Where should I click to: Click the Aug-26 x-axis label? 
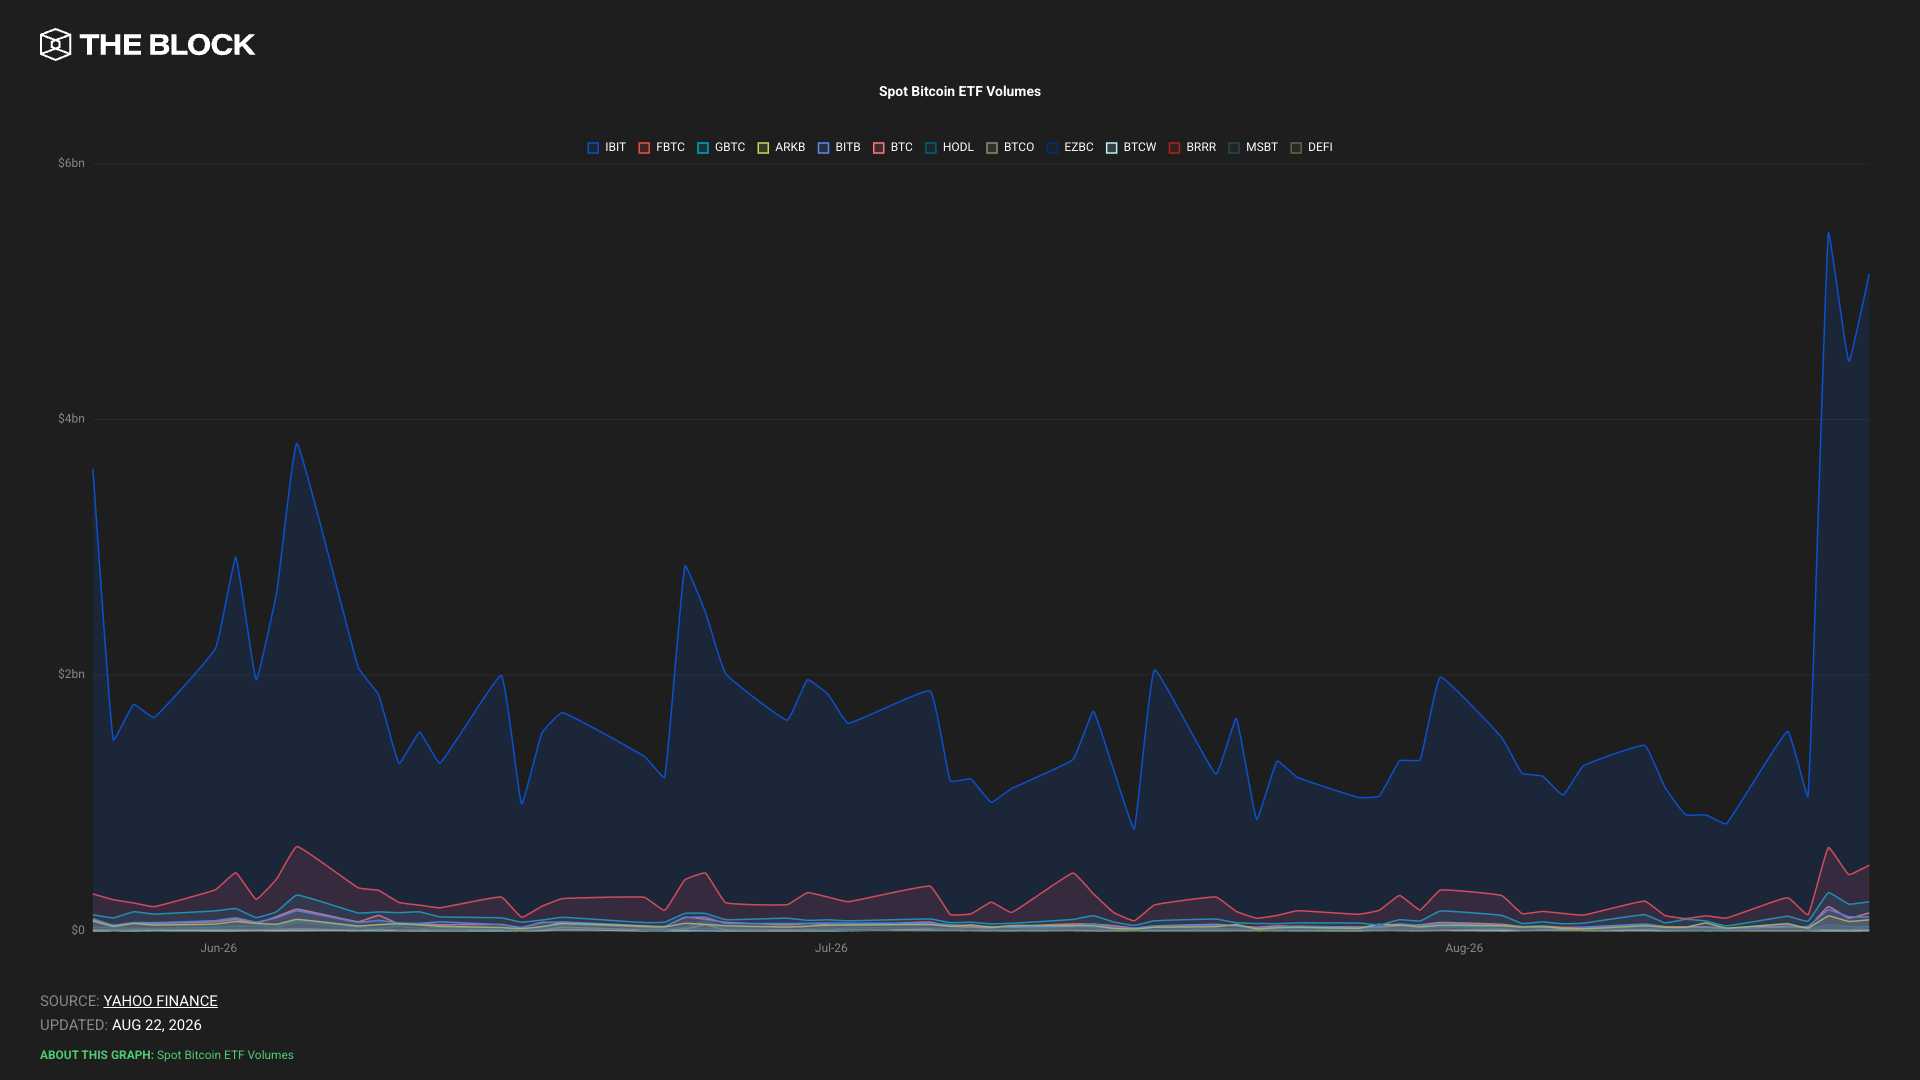click(x=1464, y=948)
